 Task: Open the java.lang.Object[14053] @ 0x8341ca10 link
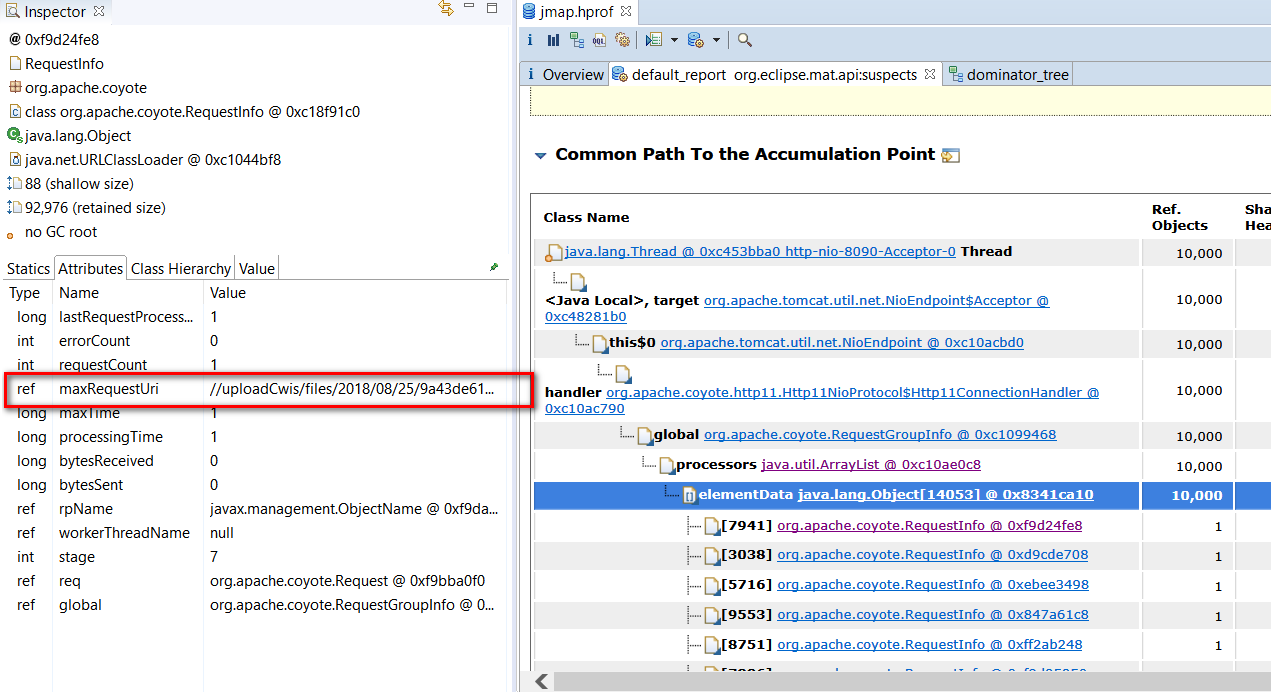pos(945,495)
